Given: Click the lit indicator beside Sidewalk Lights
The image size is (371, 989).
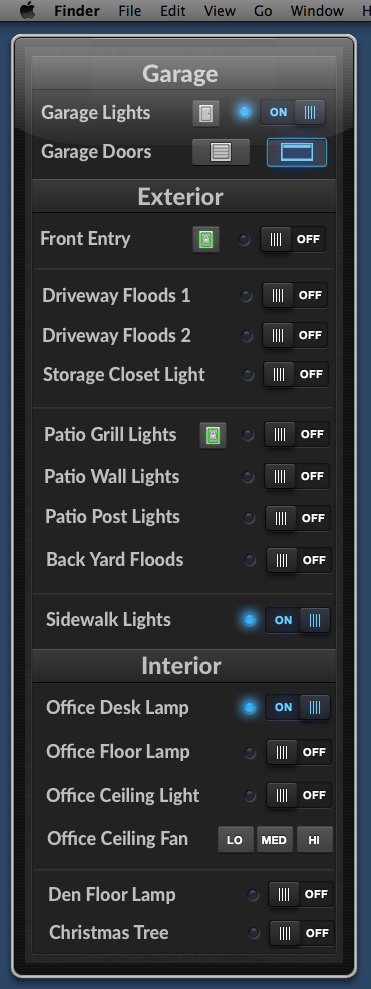Looking at the screenshot, I should point(250,620).
